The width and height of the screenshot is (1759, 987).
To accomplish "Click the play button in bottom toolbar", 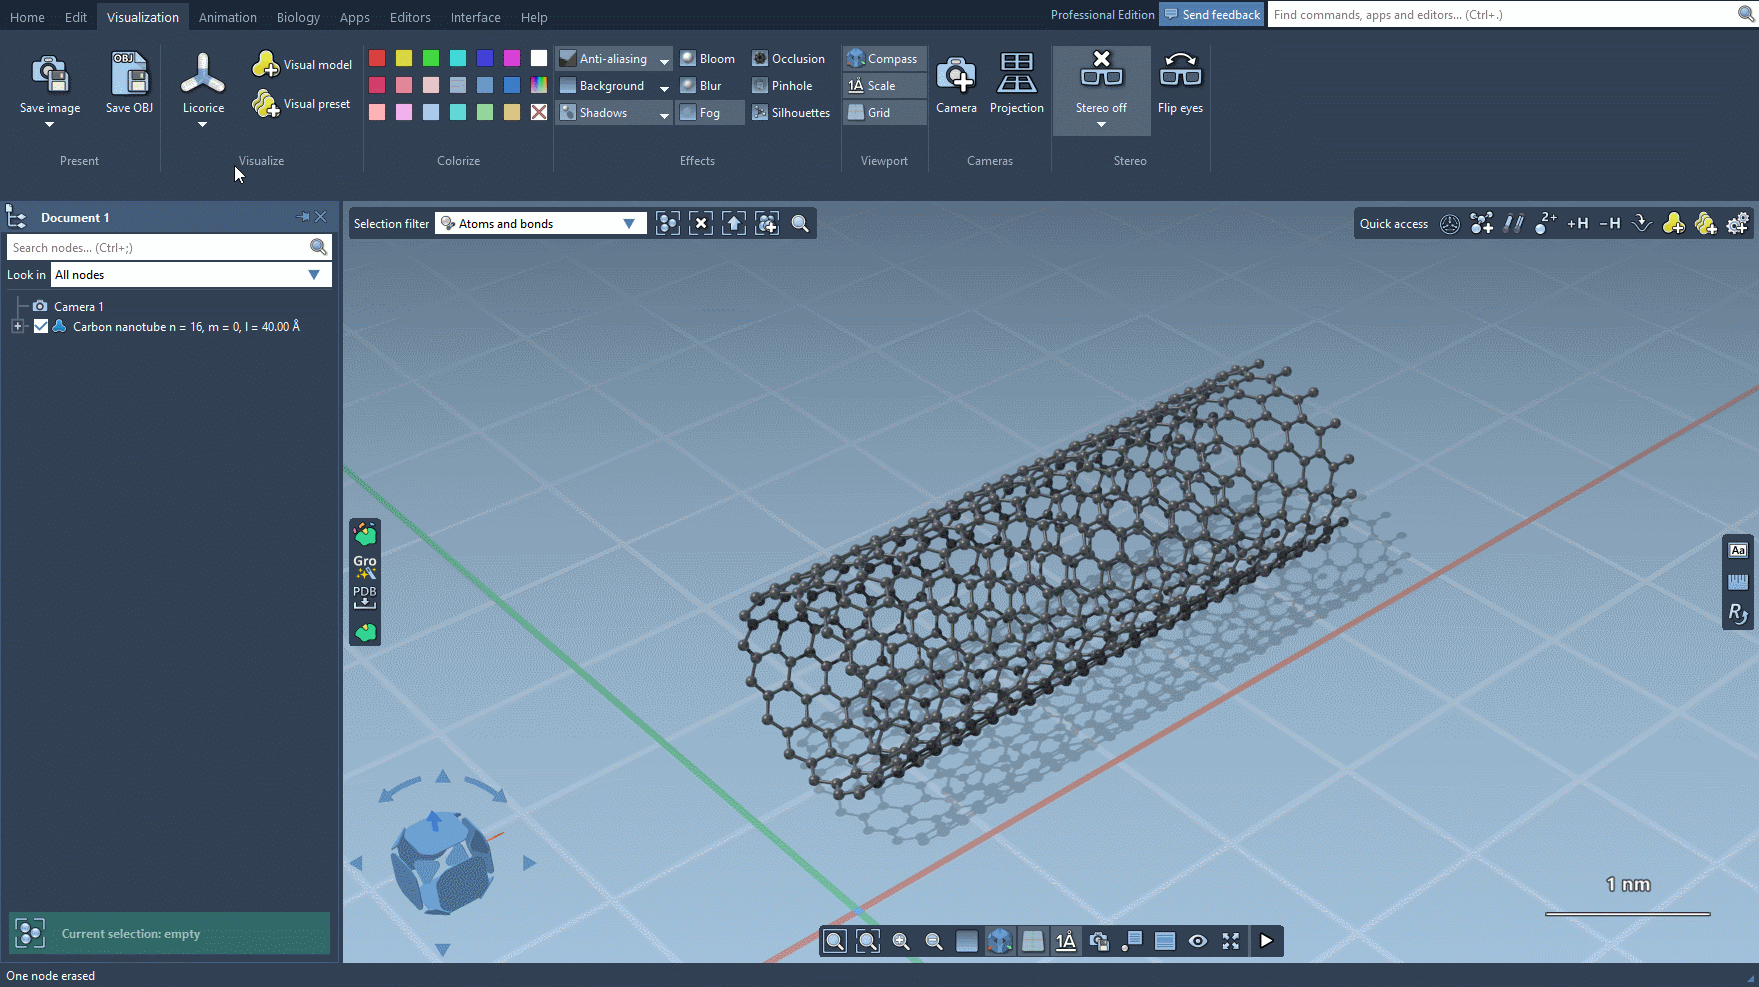I will click(x=1266, y=941).
